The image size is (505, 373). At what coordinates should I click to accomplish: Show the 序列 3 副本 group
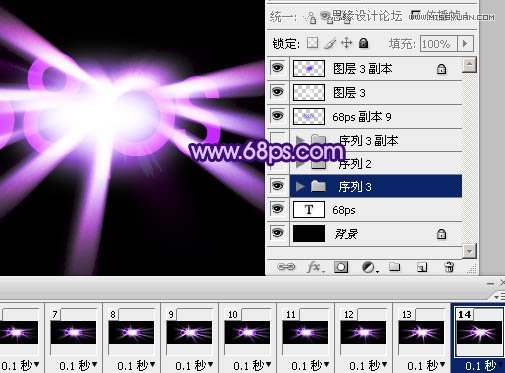click(x=277, y=139)
